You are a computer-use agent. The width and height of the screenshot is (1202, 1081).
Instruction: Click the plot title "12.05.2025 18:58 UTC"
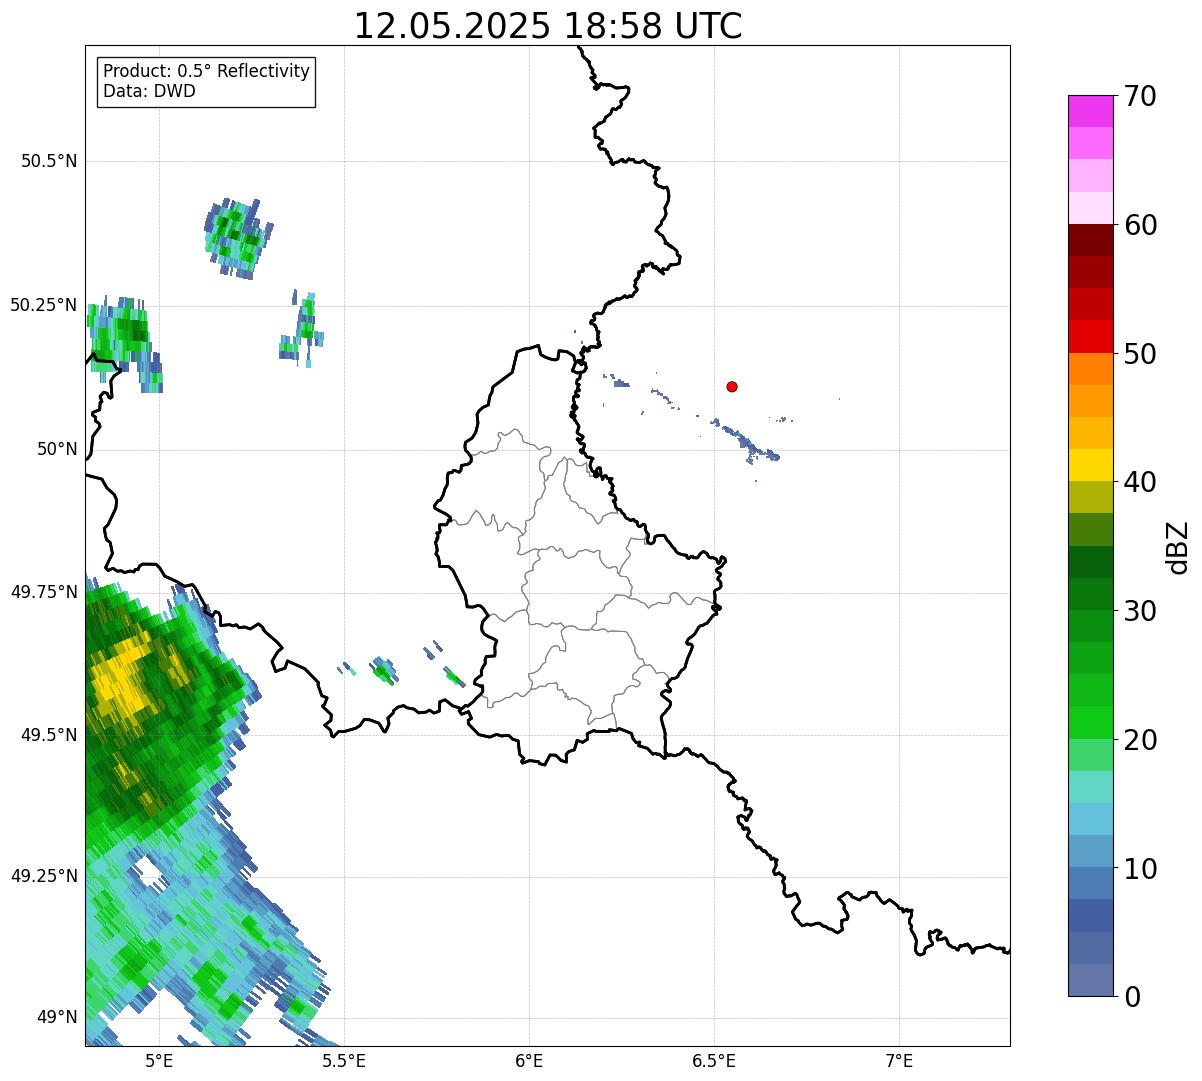pyautogui.click(x=548, y=26)
